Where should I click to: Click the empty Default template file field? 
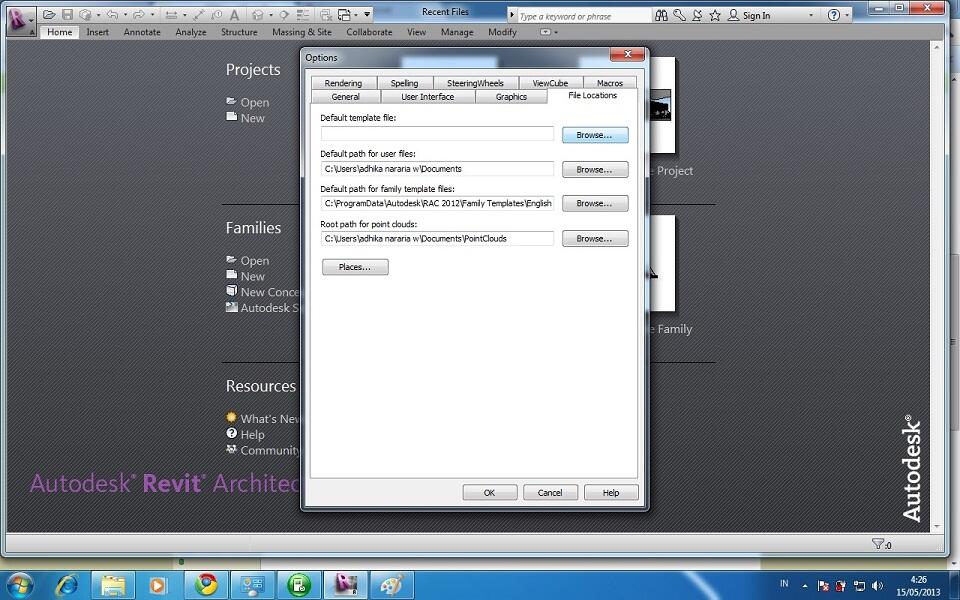437,133
